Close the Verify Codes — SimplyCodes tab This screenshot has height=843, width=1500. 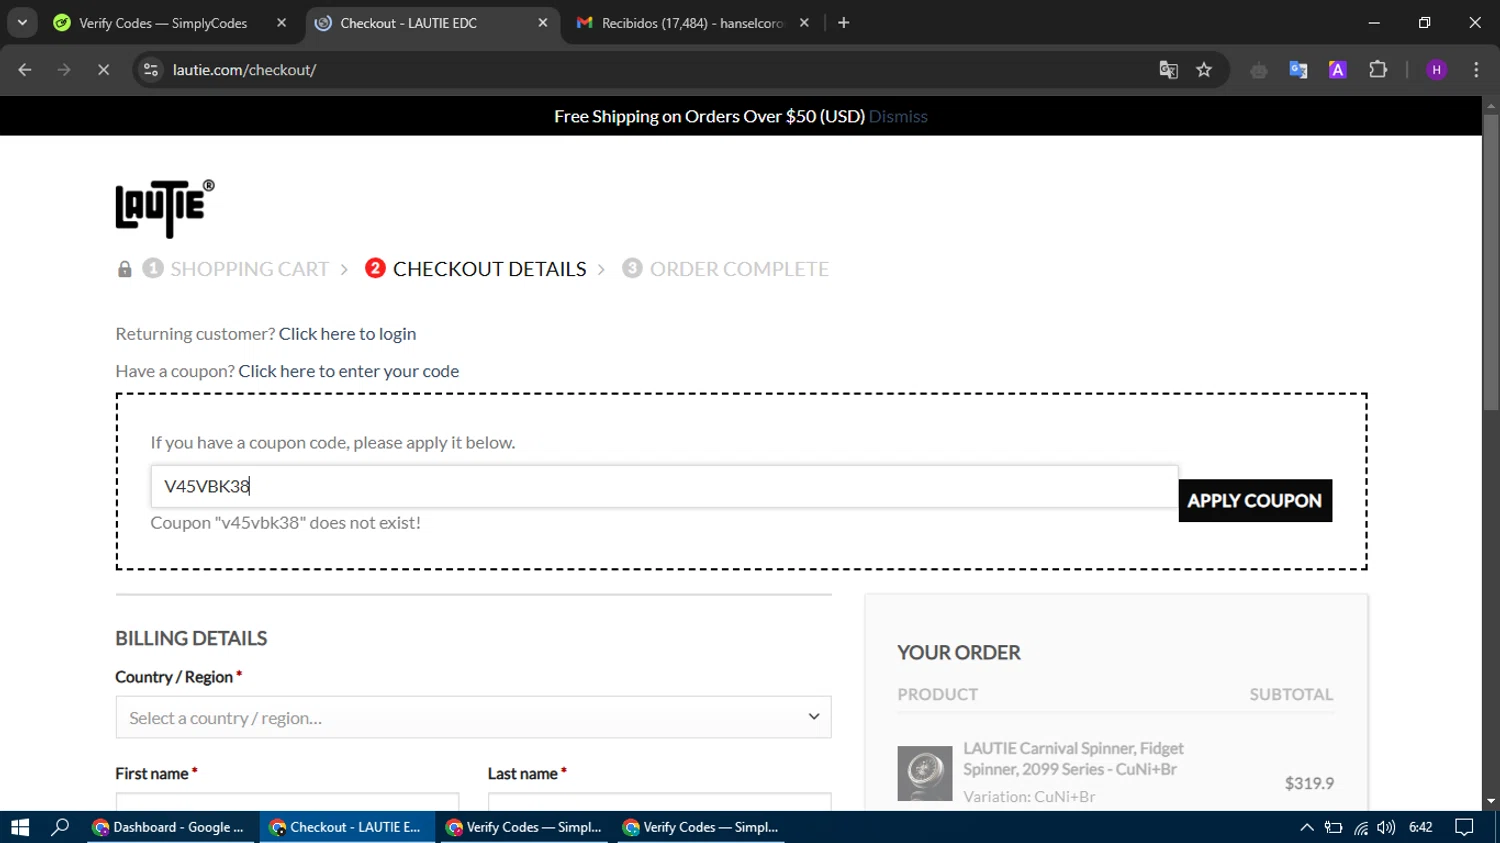click(281, 23)
